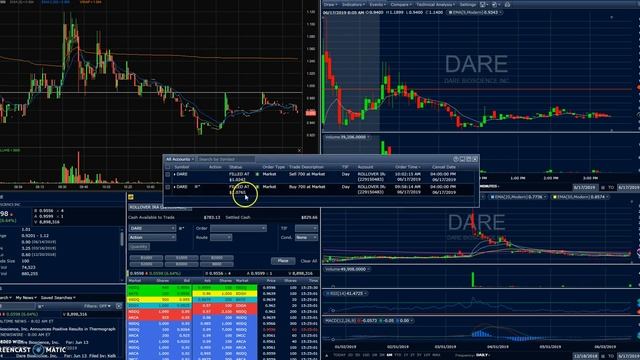640x360 pixels.
Task: Toggle the select-all orders checkbox in the header
Action: 168,167
